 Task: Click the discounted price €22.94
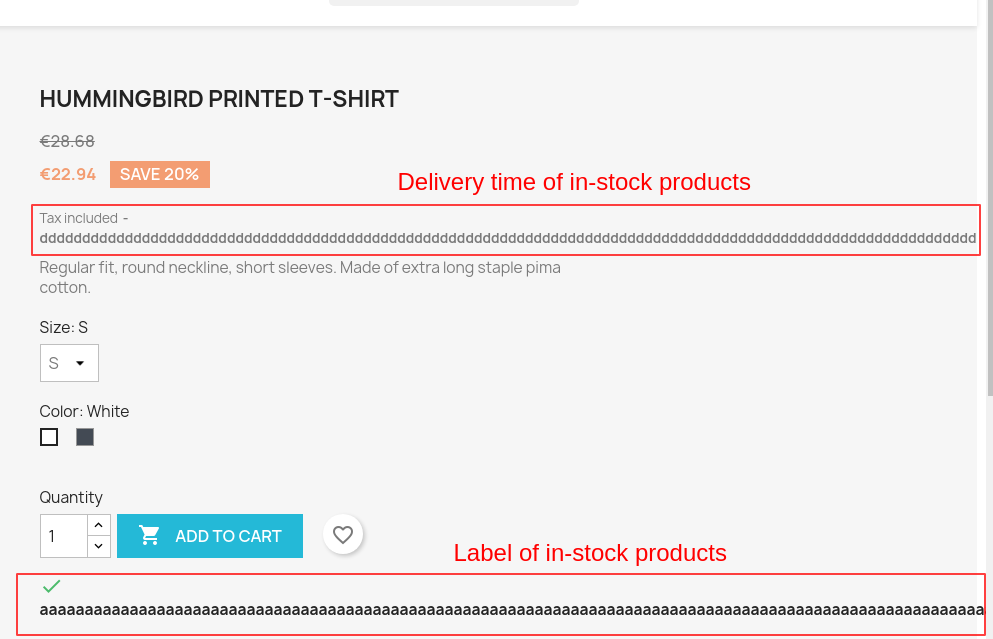[67, 174]
